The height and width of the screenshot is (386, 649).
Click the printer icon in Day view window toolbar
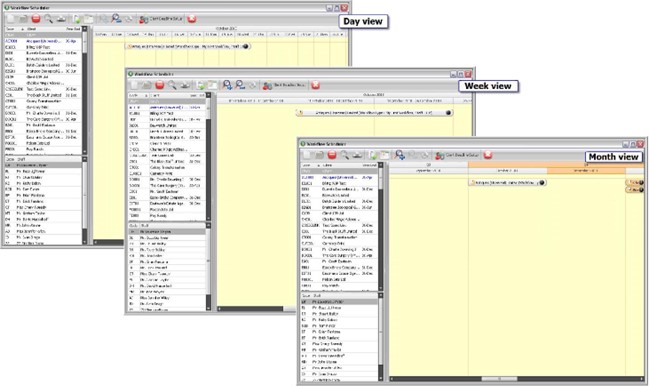(x=61, y=19)
